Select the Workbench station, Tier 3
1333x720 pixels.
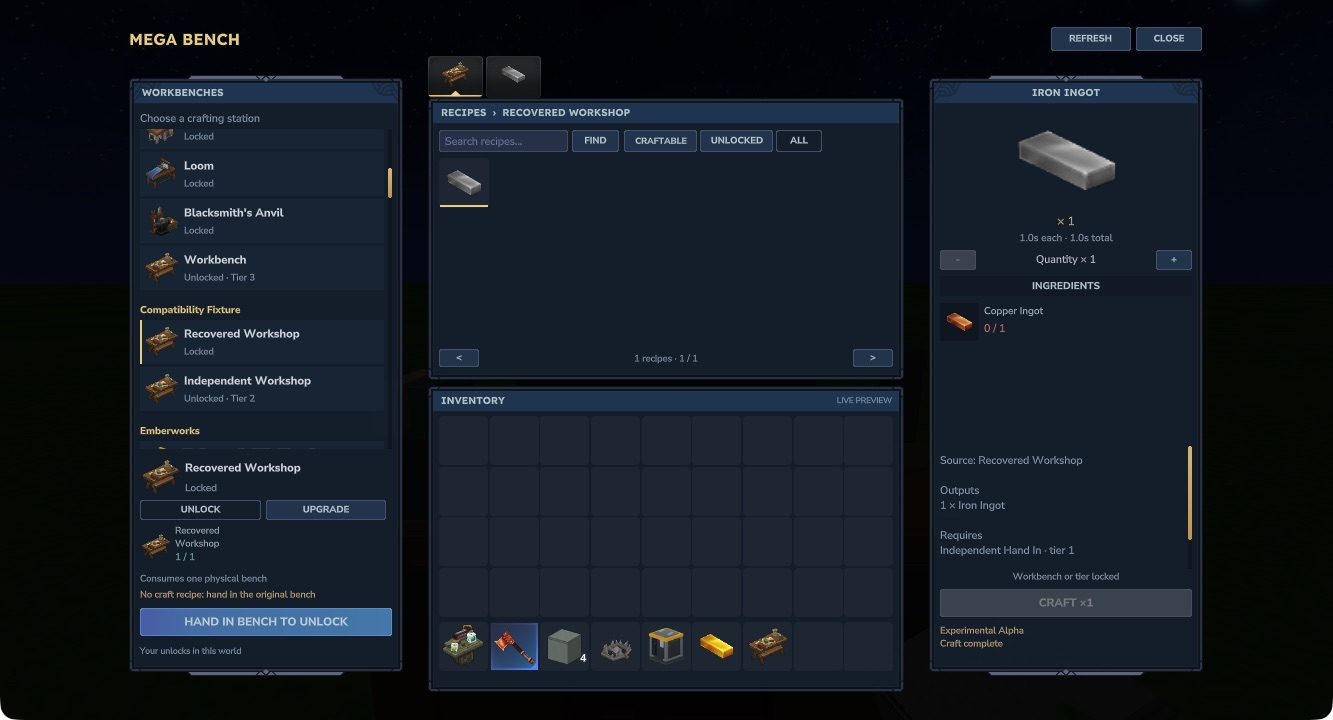(x=262, y=267)
